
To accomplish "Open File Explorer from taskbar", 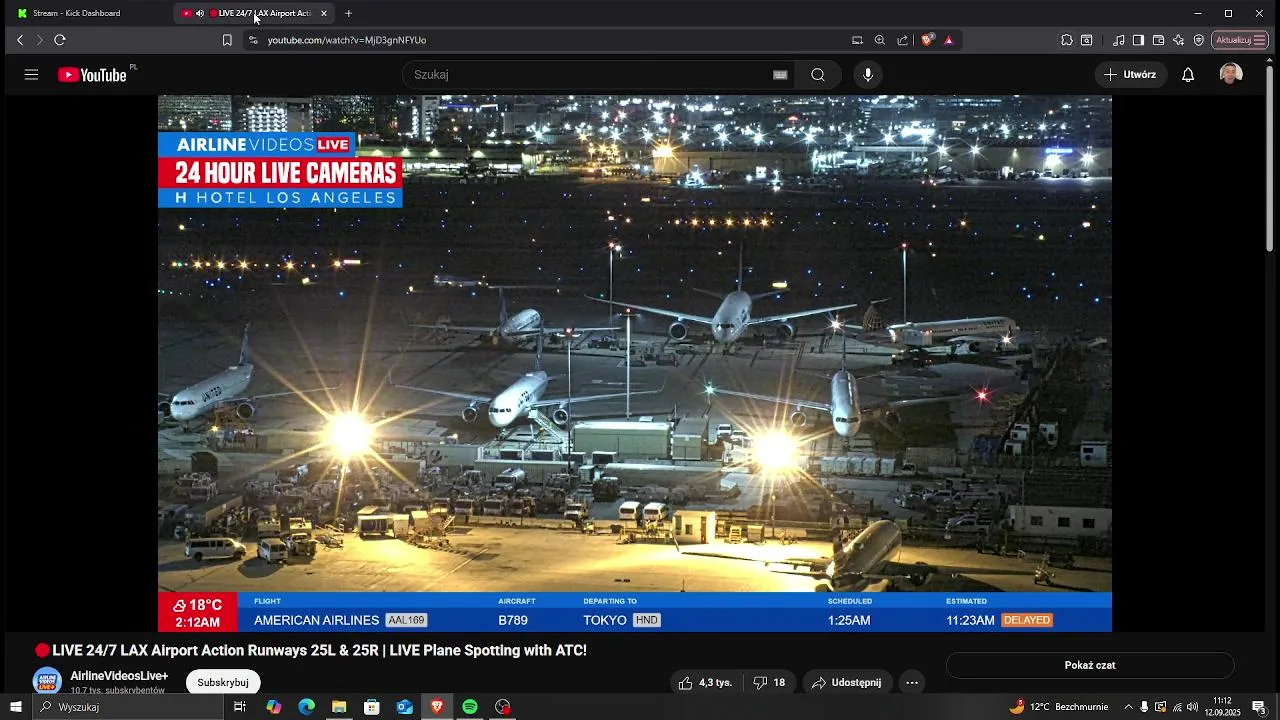I will [x=339, y=707].
